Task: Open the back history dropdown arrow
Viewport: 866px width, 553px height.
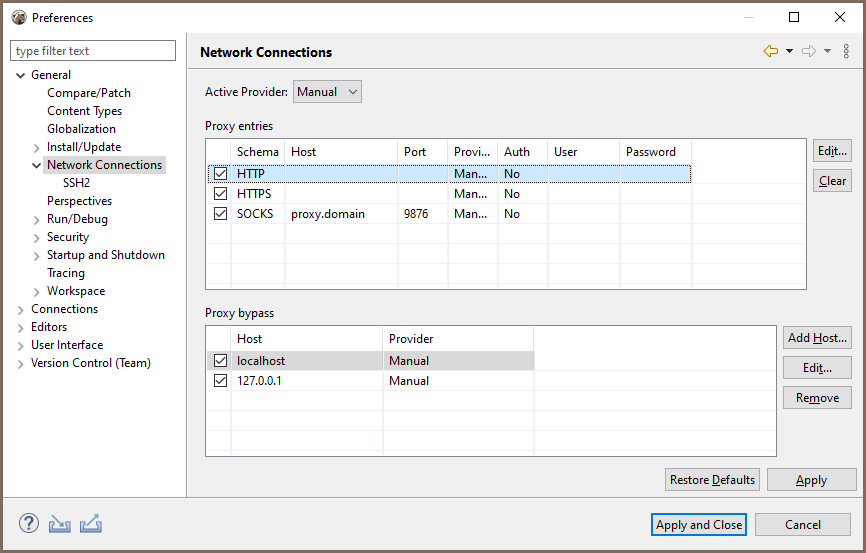Action: pyautogui.click(x=789, y=51)
